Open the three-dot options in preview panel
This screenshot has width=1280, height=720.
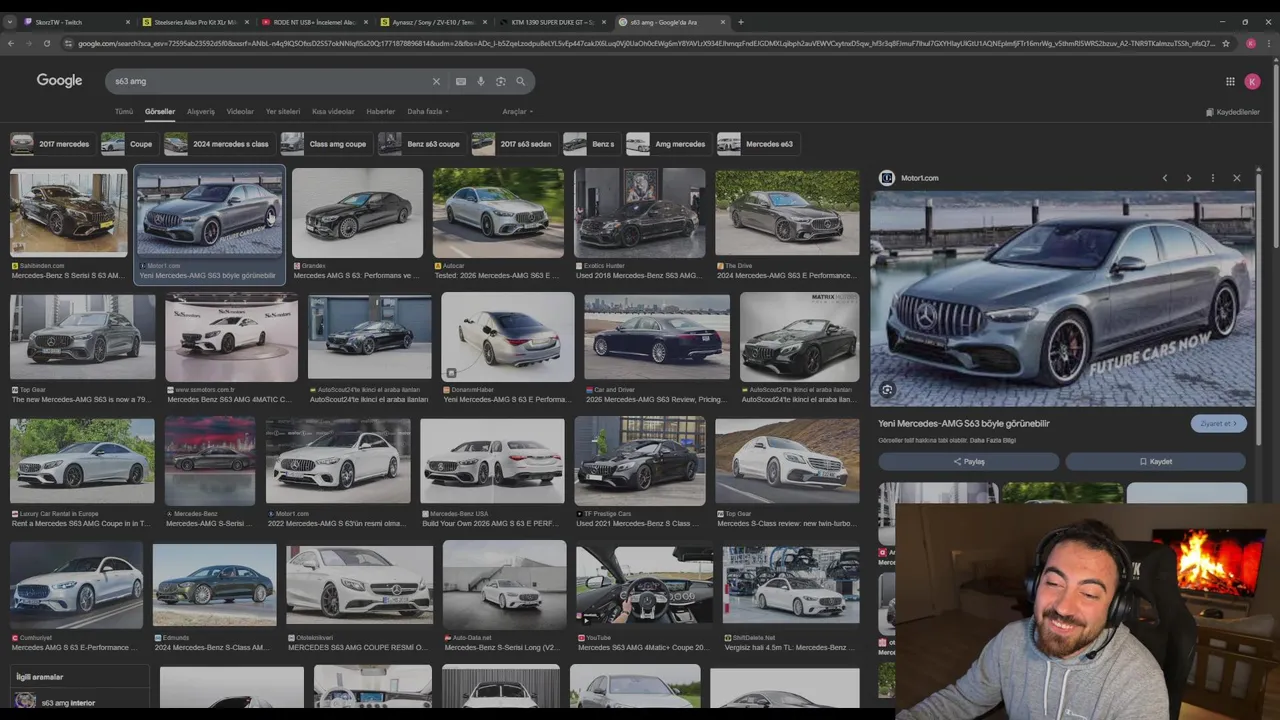(1212, 178)
